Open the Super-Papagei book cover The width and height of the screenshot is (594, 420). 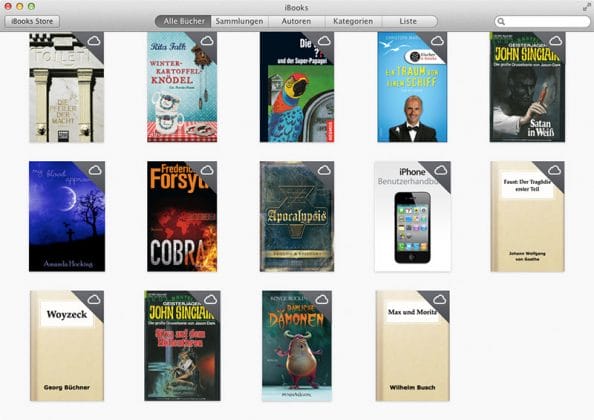point(297,87)
